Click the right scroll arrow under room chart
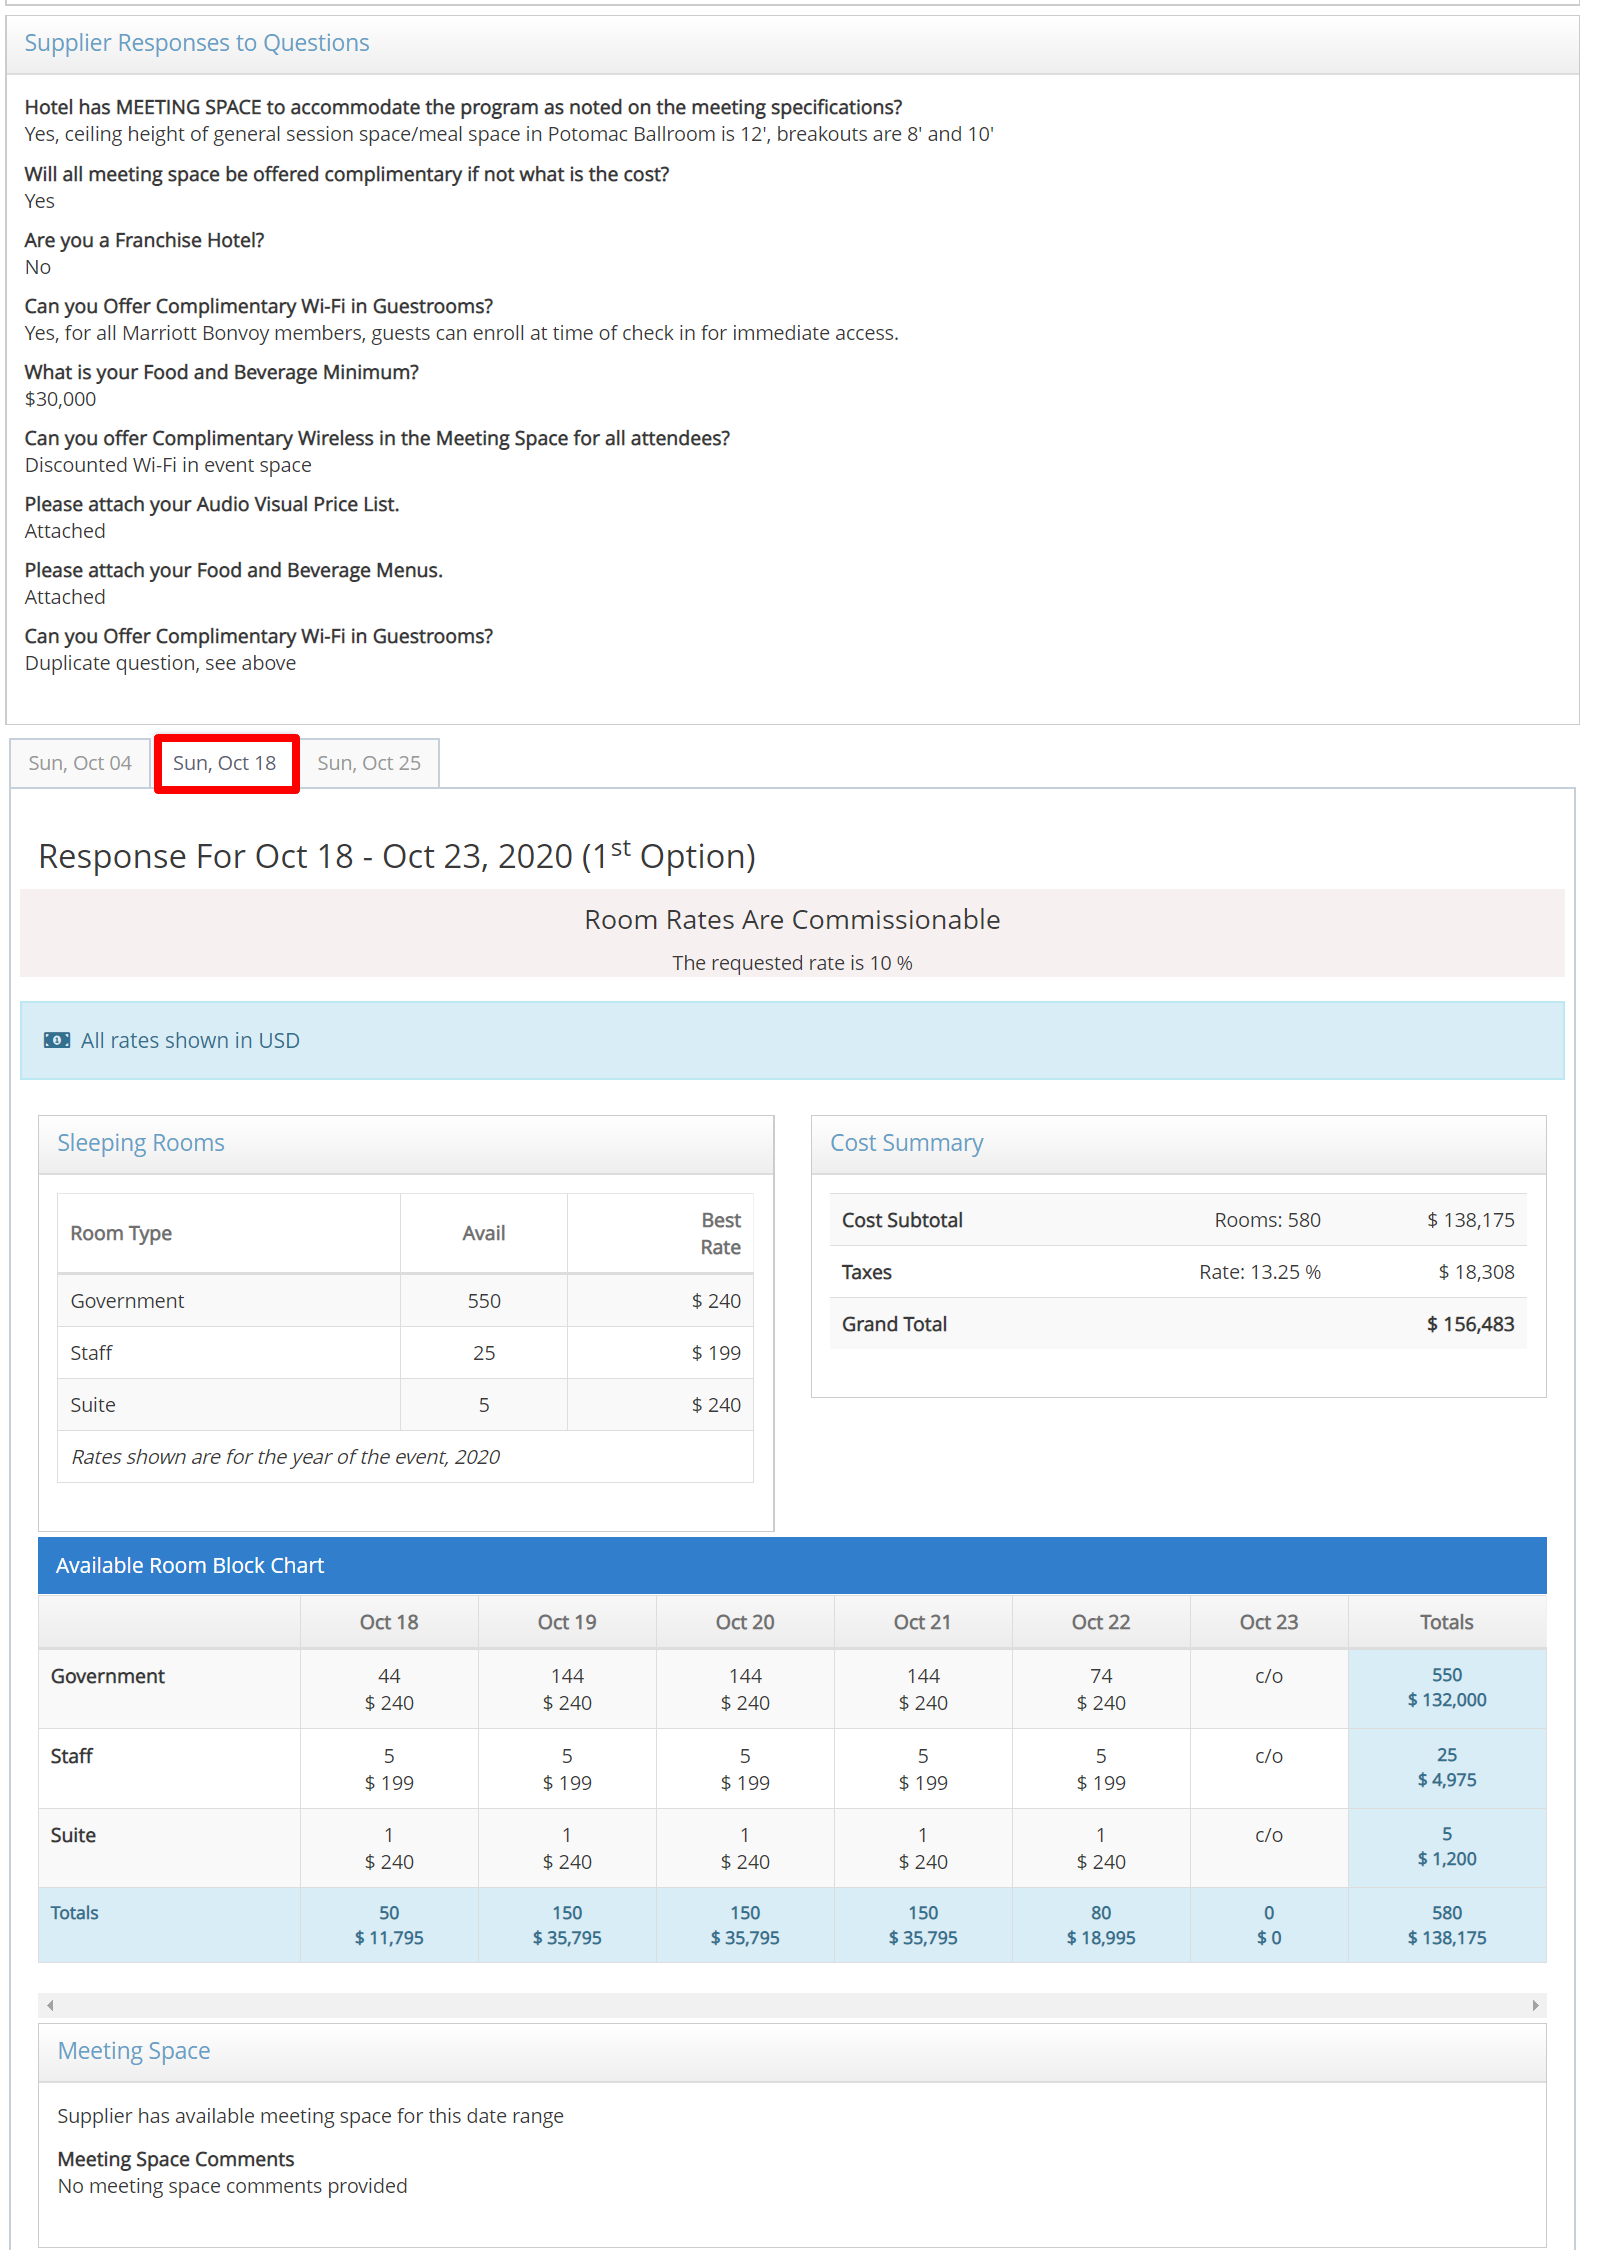The width and height of the screenshot is (1608, 2250). pyautogui.click(x=1535, y=2005)
